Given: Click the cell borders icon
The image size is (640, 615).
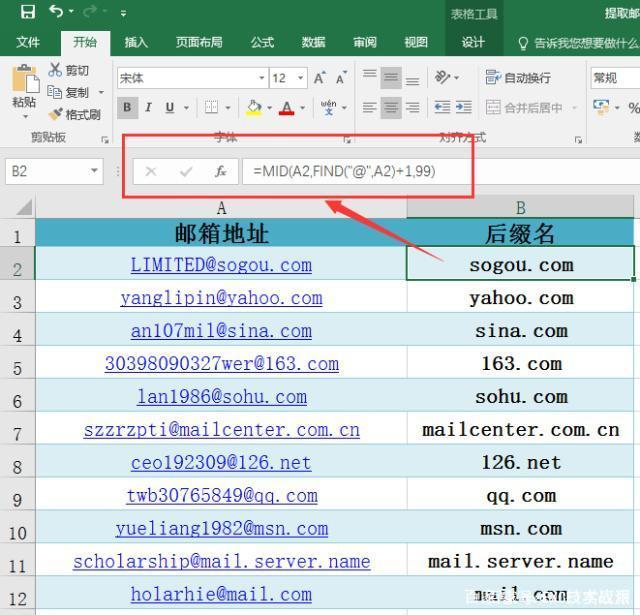Looking at the screenshot, I should pyautogui.click(x=211, y=107).
